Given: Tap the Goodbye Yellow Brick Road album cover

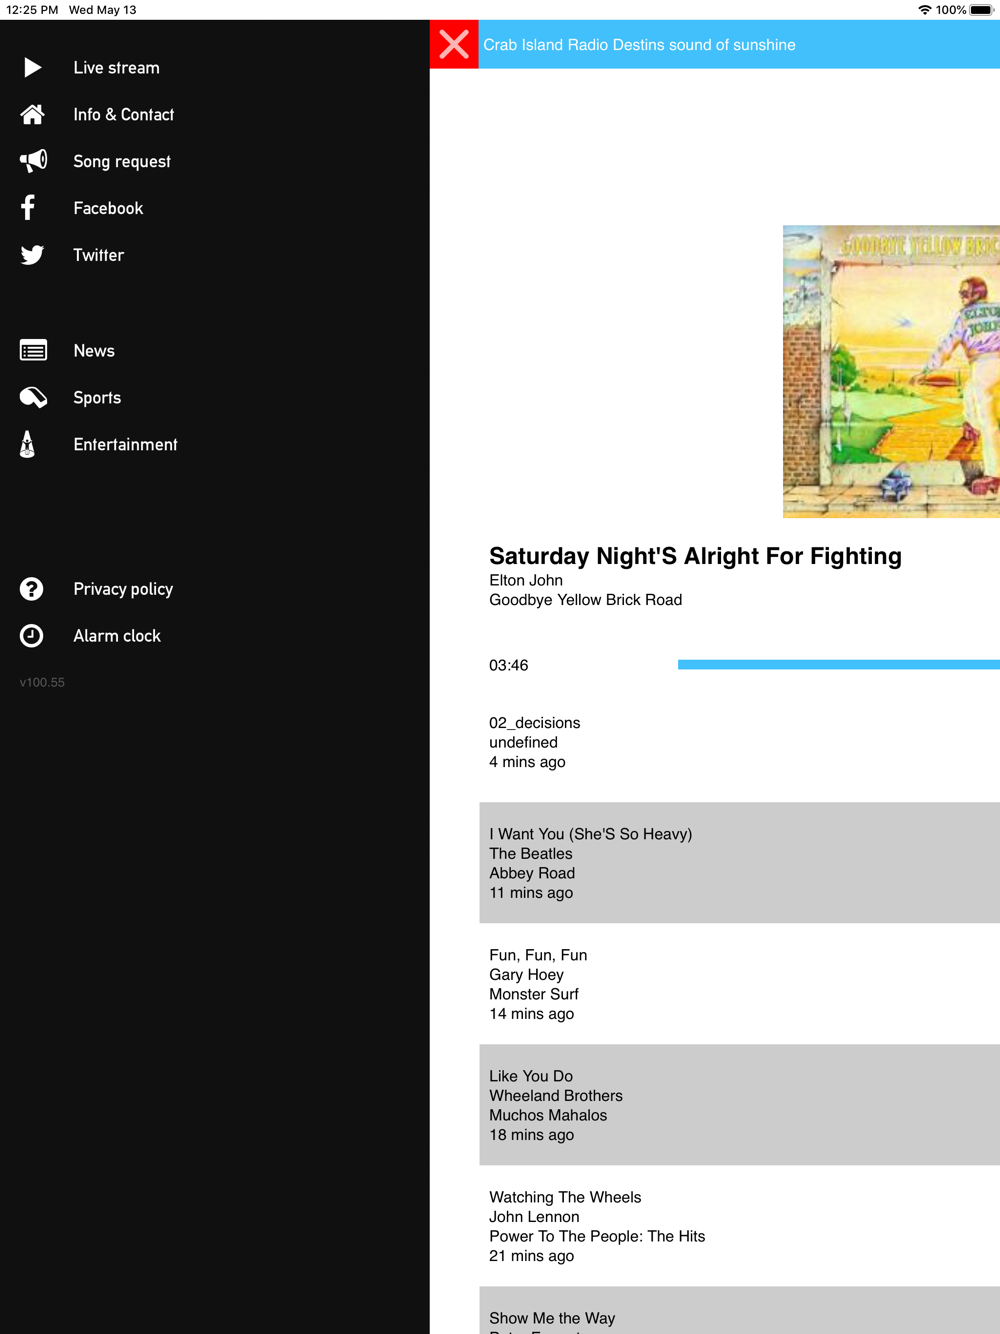Looking at the screenshot, I should (891, 371).
